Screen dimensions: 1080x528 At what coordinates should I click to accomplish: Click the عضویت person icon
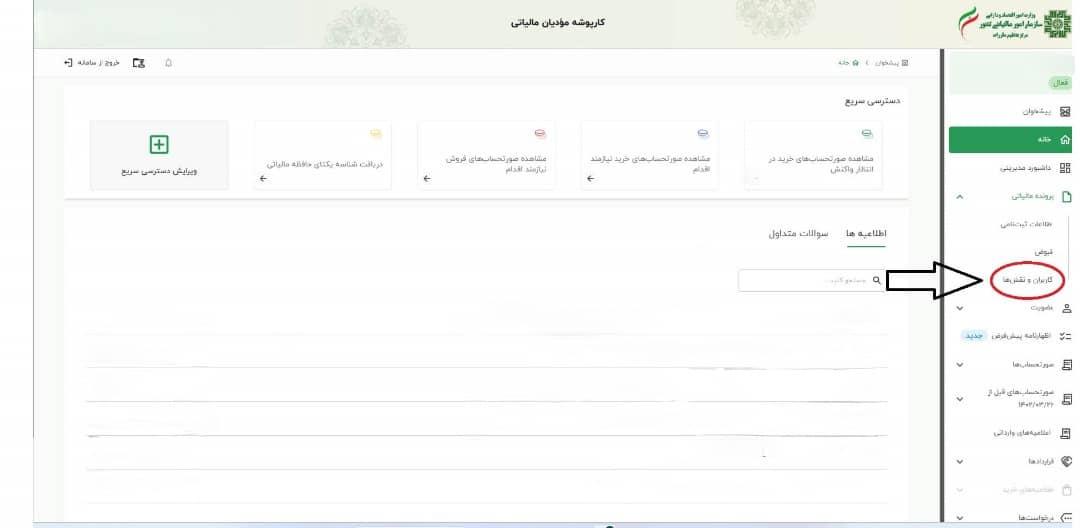[1067, 308]
